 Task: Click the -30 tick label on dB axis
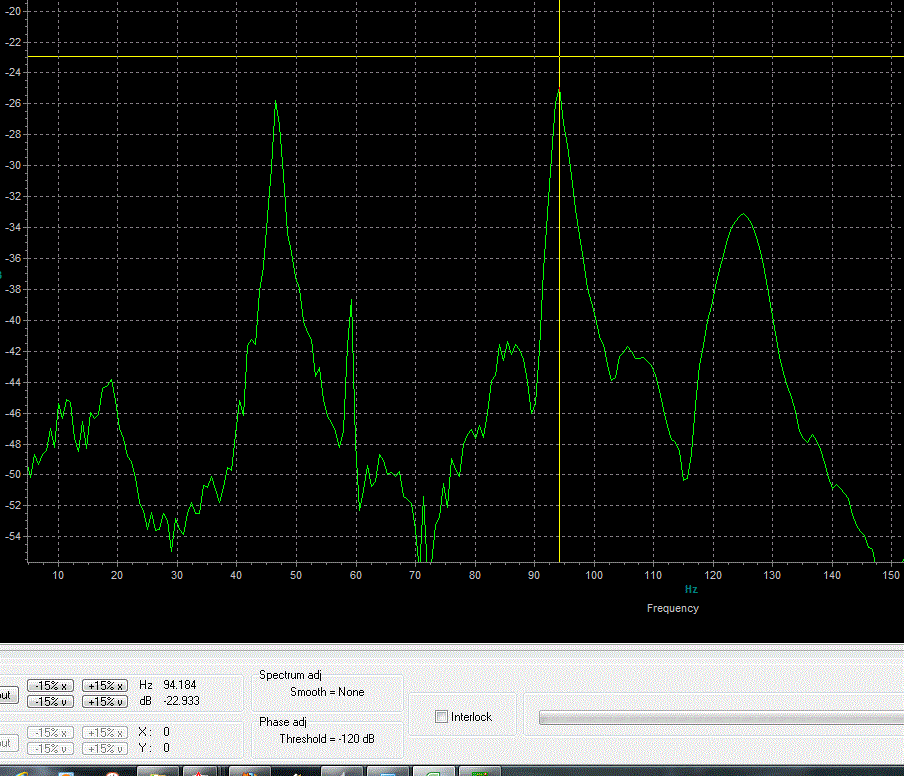pos(13,165)
